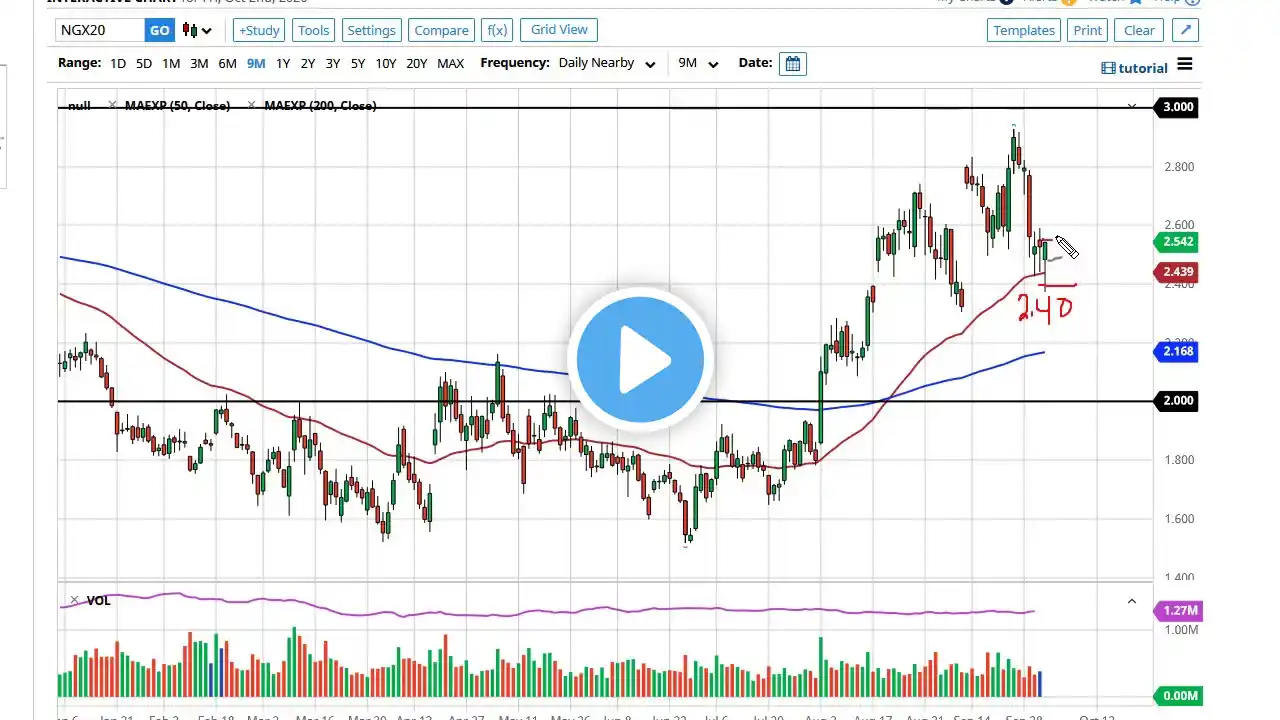This screenshot has height=720, width=1280.
Task: Click the 2.168 blue moving average label
Action: (x=1176, y=351)
